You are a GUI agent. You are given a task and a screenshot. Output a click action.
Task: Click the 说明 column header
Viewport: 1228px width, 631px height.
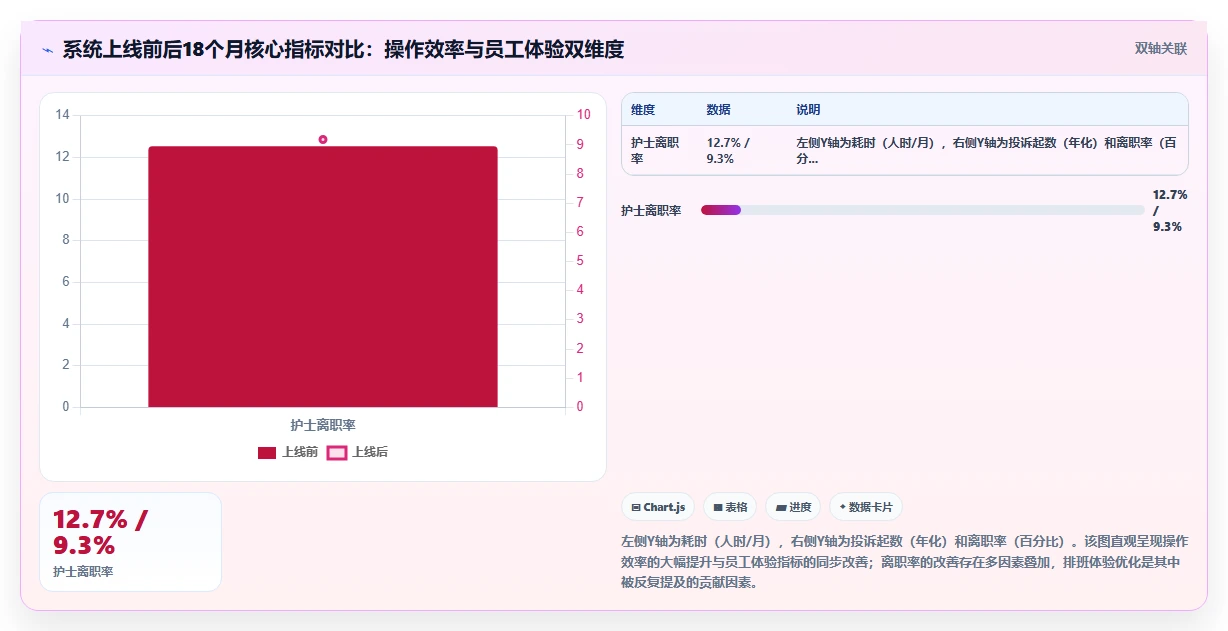click(x=808, y=110)
